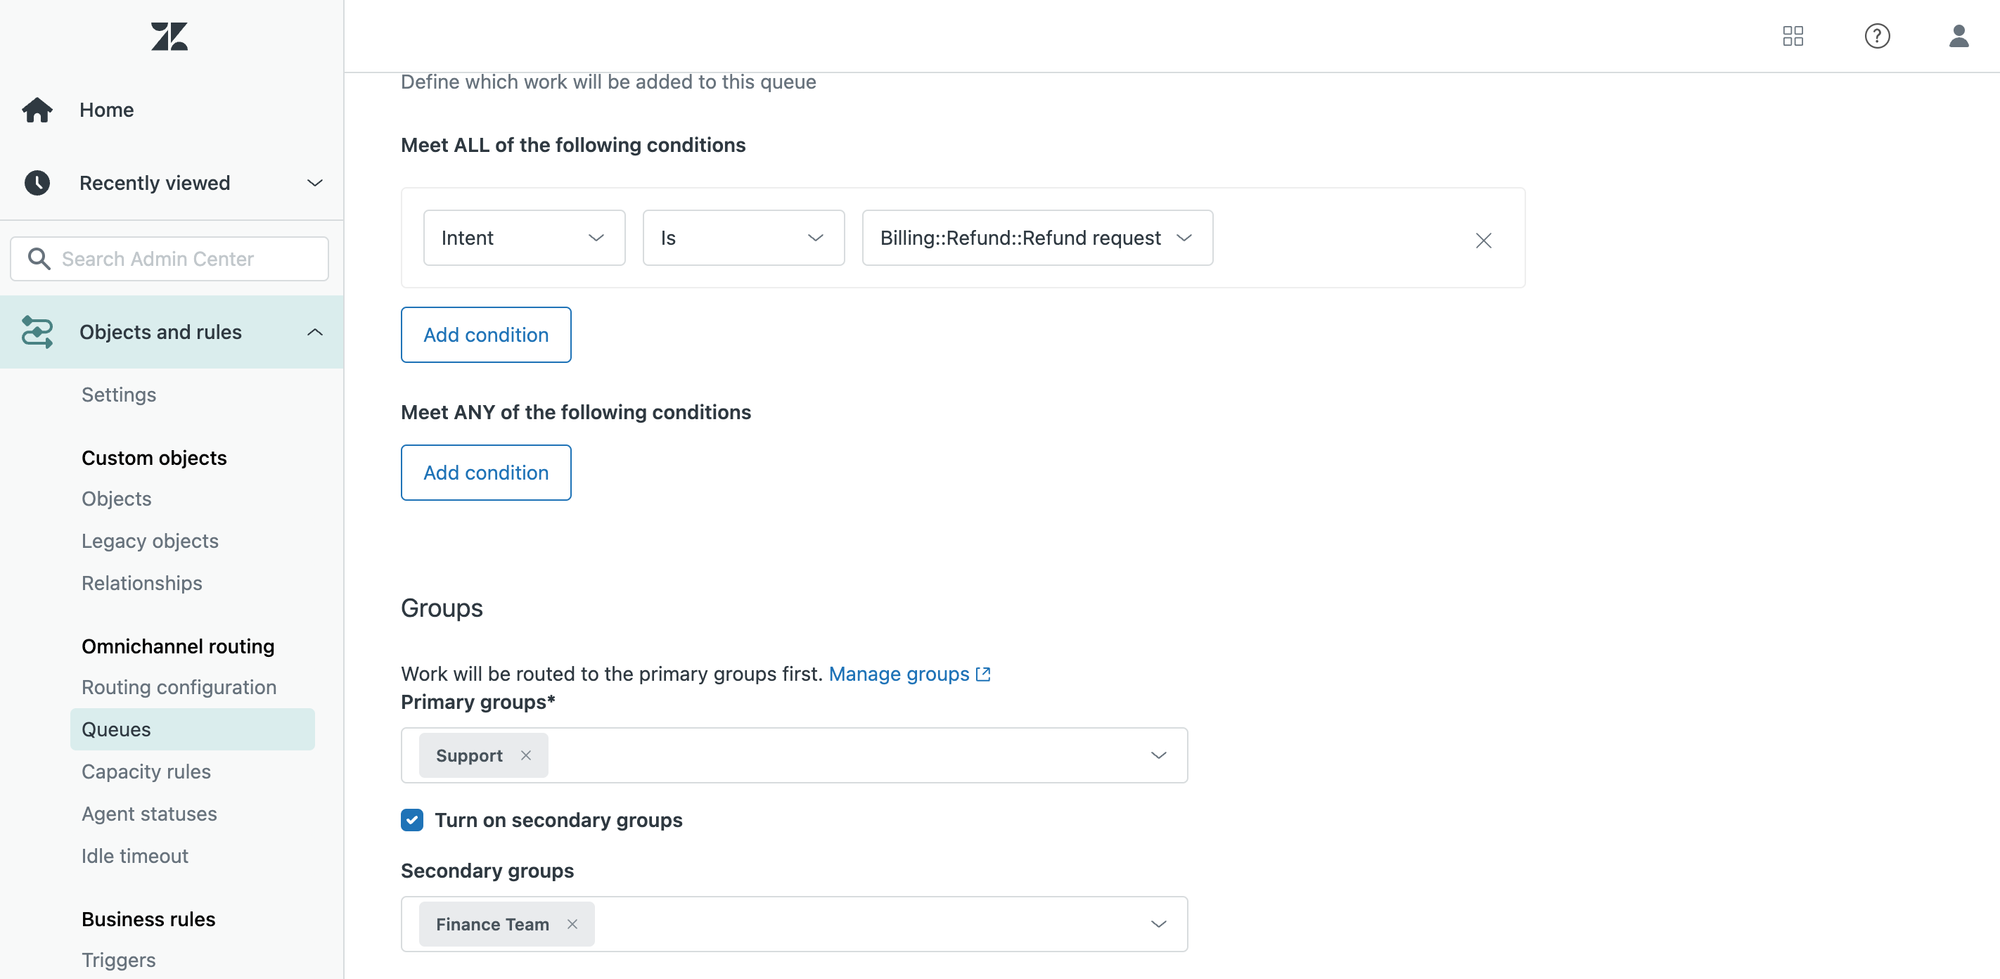Go to Routing configuration

(x=179, y=688)
